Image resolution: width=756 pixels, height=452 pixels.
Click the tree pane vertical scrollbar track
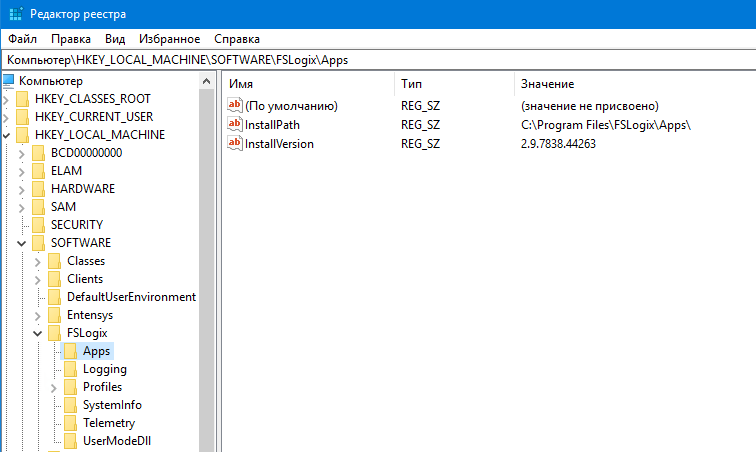[206, 270]
